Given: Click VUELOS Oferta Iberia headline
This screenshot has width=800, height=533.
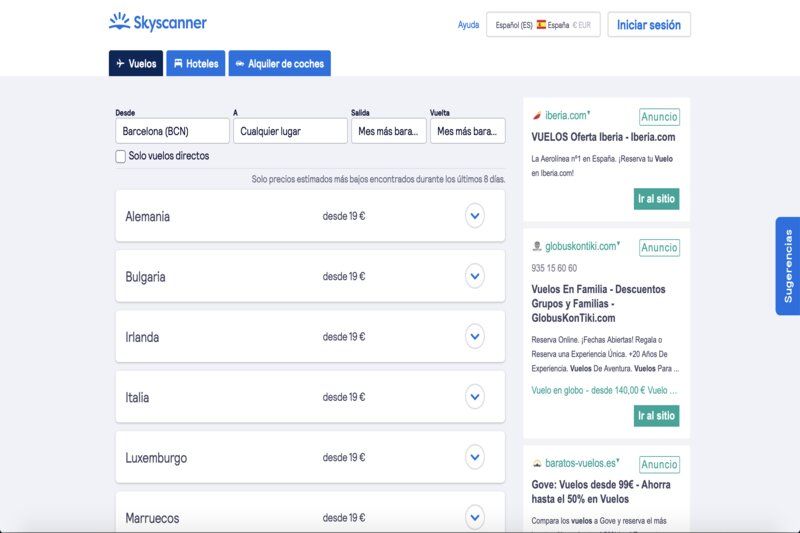Looking at the screenshot, I should pos(603,137).
